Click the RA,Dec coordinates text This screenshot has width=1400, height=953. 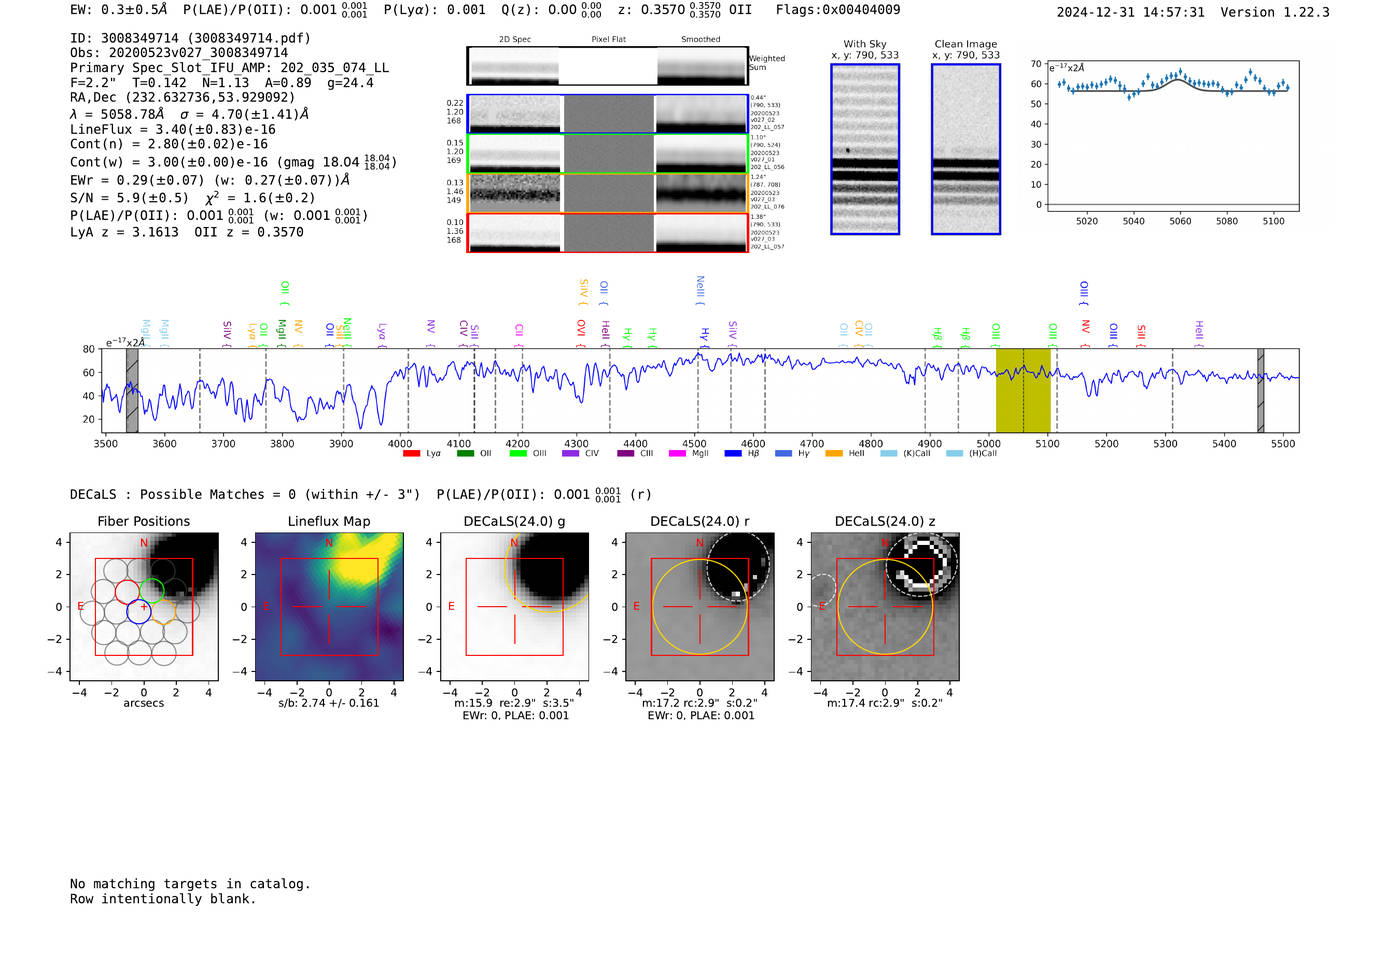tap(183, 98)
